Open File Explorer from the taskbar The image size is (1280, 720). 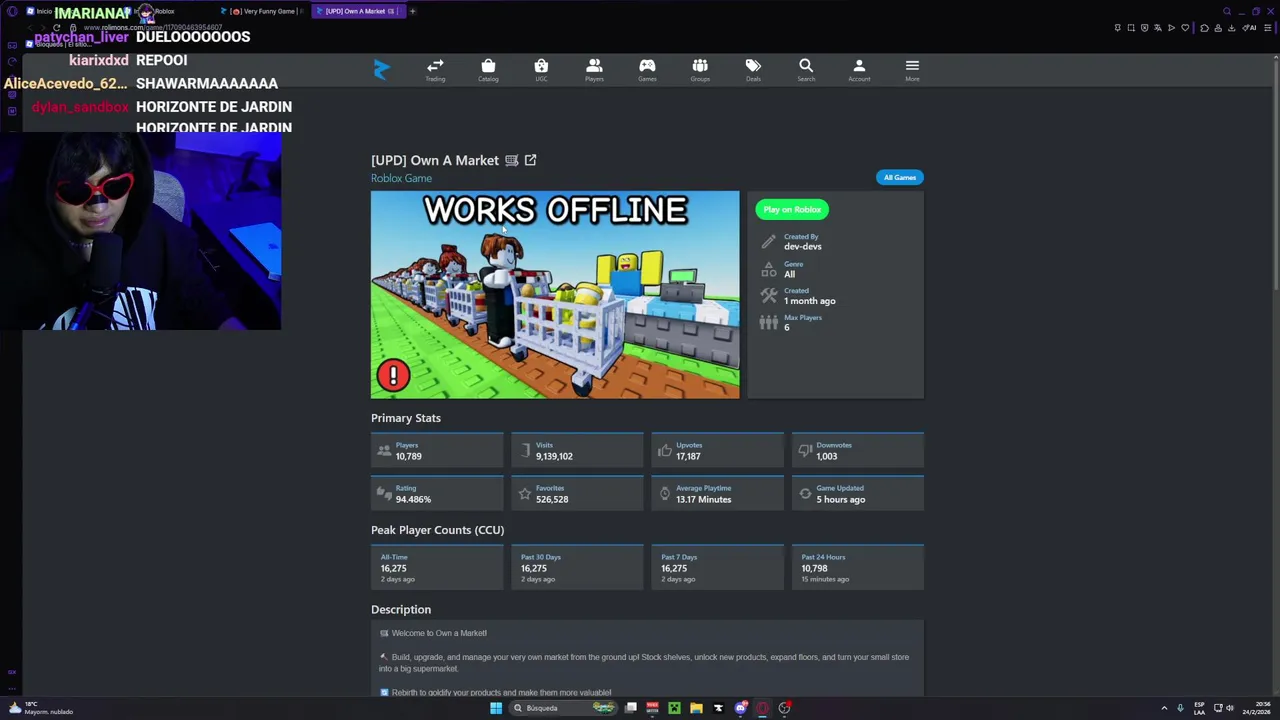click(x=696, y=708)
